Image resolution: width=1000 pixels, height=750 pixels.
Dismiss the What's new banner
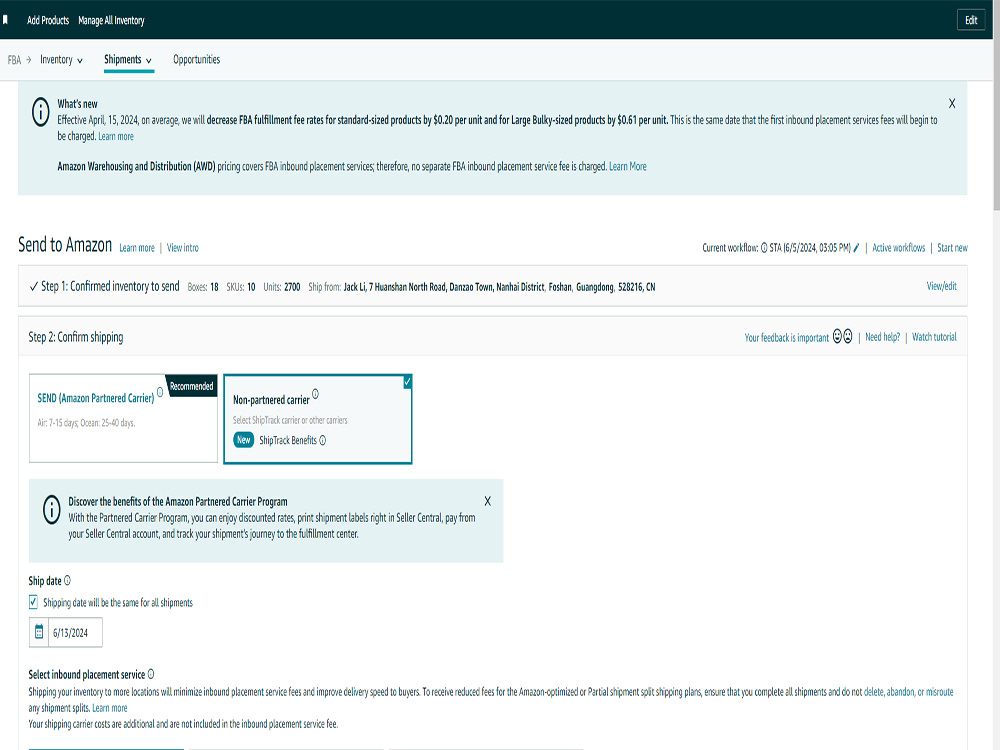(x=952, y=103)
